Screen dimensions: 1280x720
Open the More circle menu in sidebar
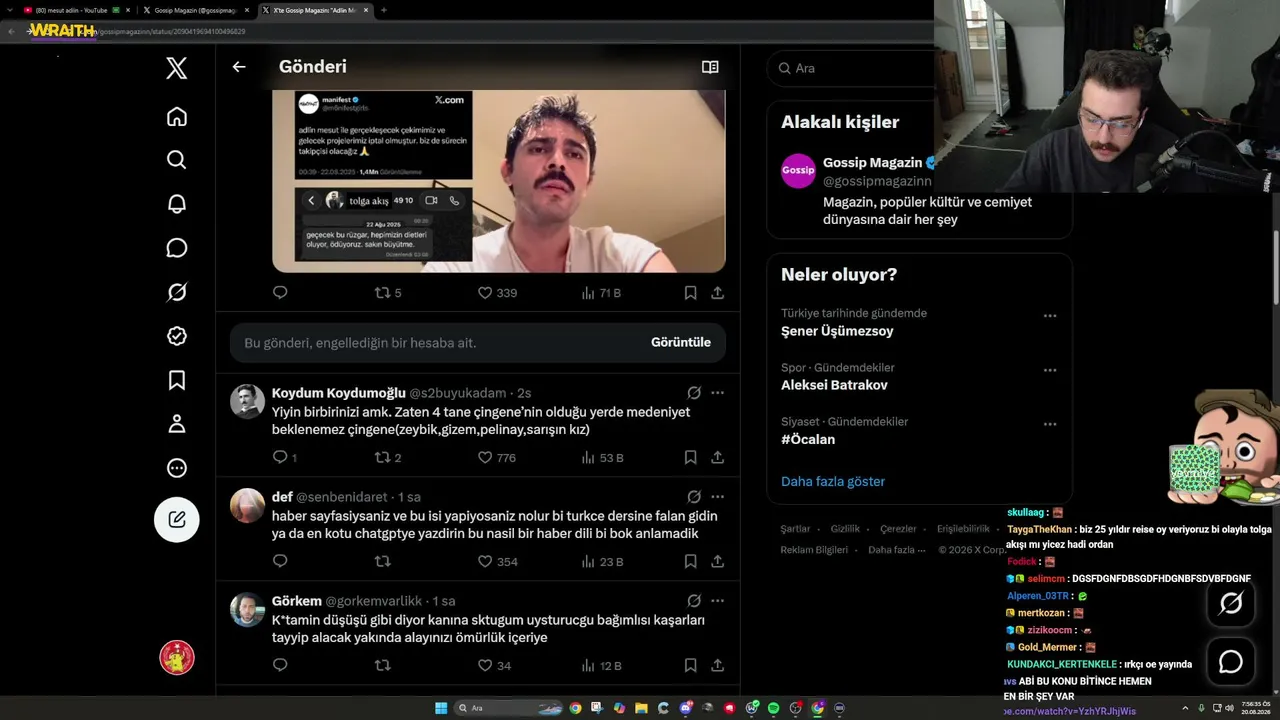[x=177, y=468]
